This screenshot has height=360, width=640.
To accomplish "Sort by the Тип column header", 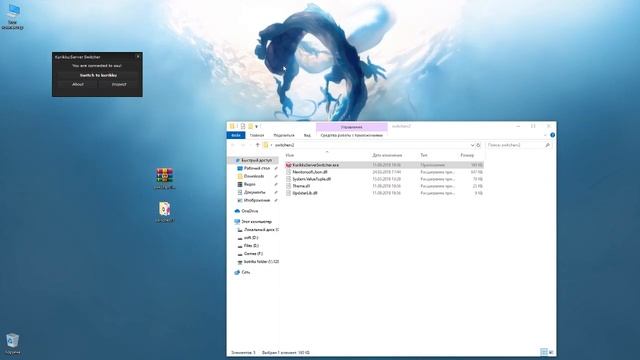I will point(424,155).
